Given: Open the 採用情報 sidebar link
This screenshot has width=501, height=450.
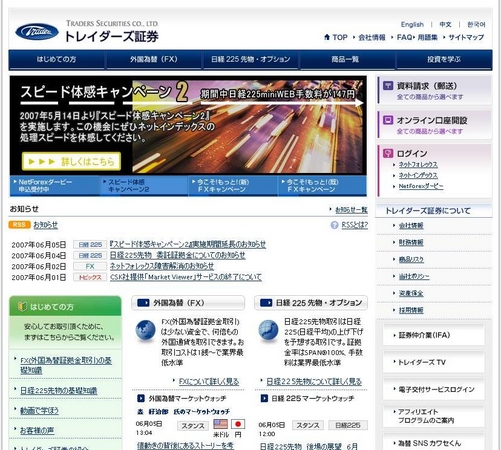Looking at the screenshot, I should pyautogui.click(x=411, y=310).
